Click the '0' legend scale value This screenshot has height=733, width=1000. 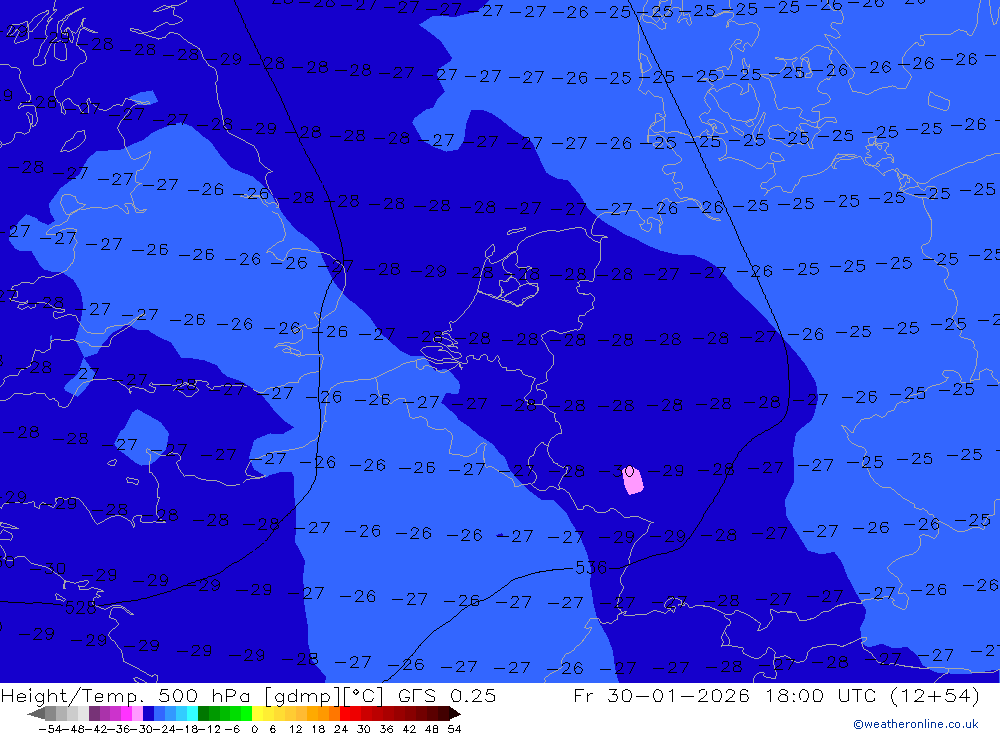254,729
